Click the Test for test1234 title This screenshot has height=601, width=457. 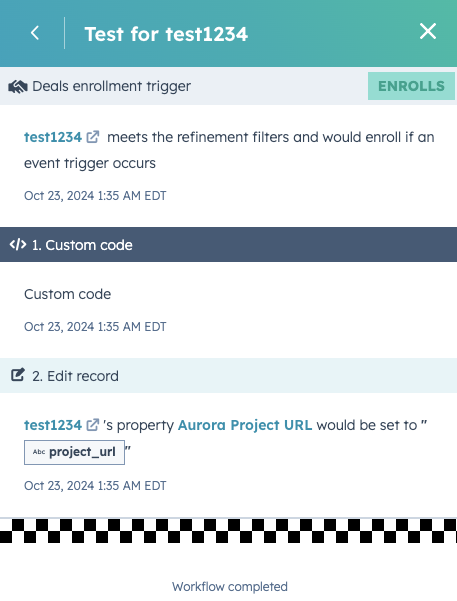(x=166, y=34)
